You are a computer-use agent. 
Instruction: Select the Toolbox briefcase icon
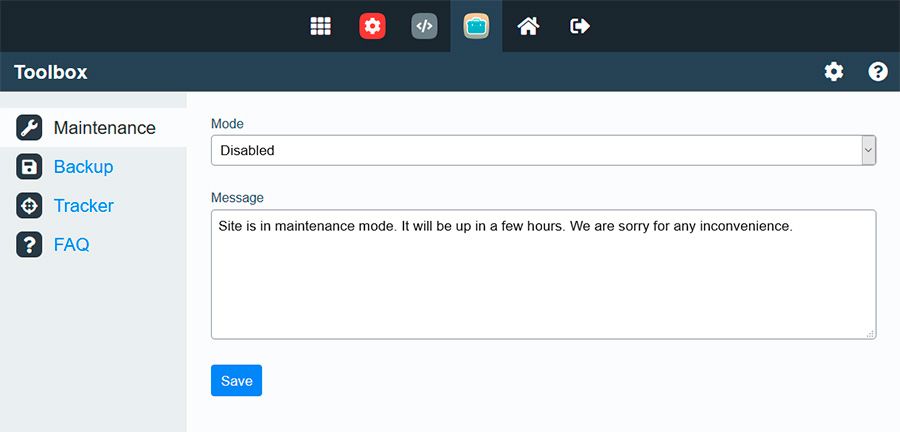(x=476, y=26)
